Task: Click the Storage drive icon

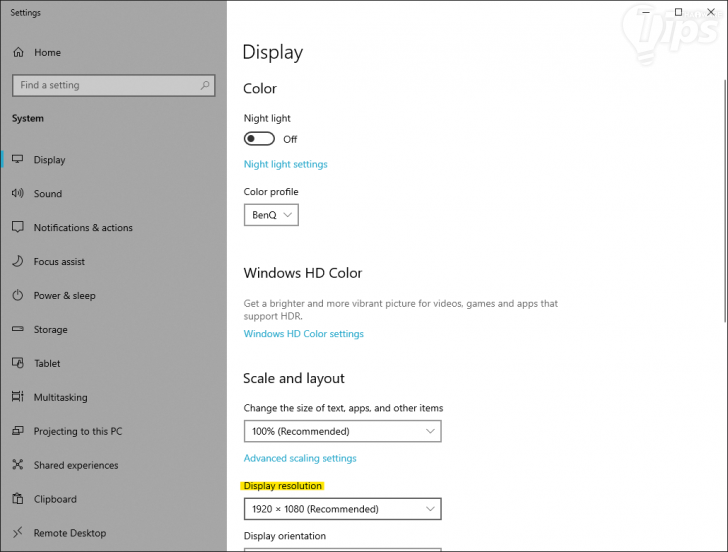Action: pos(18,330)
